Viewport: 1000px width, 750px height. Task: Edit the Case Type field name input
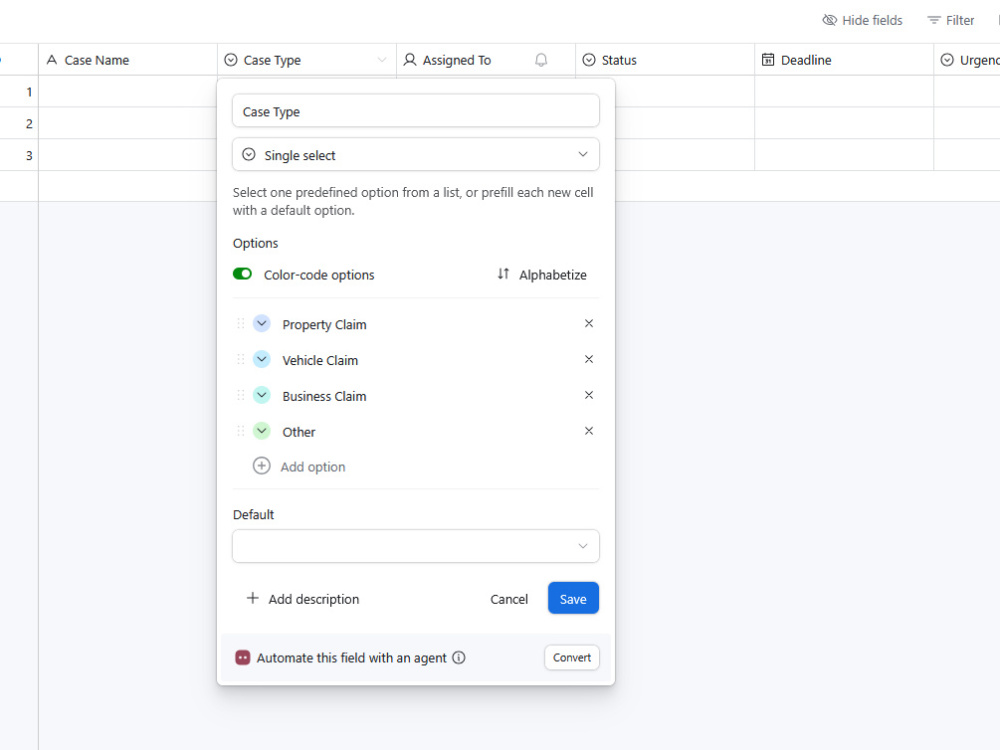[416, 111]
